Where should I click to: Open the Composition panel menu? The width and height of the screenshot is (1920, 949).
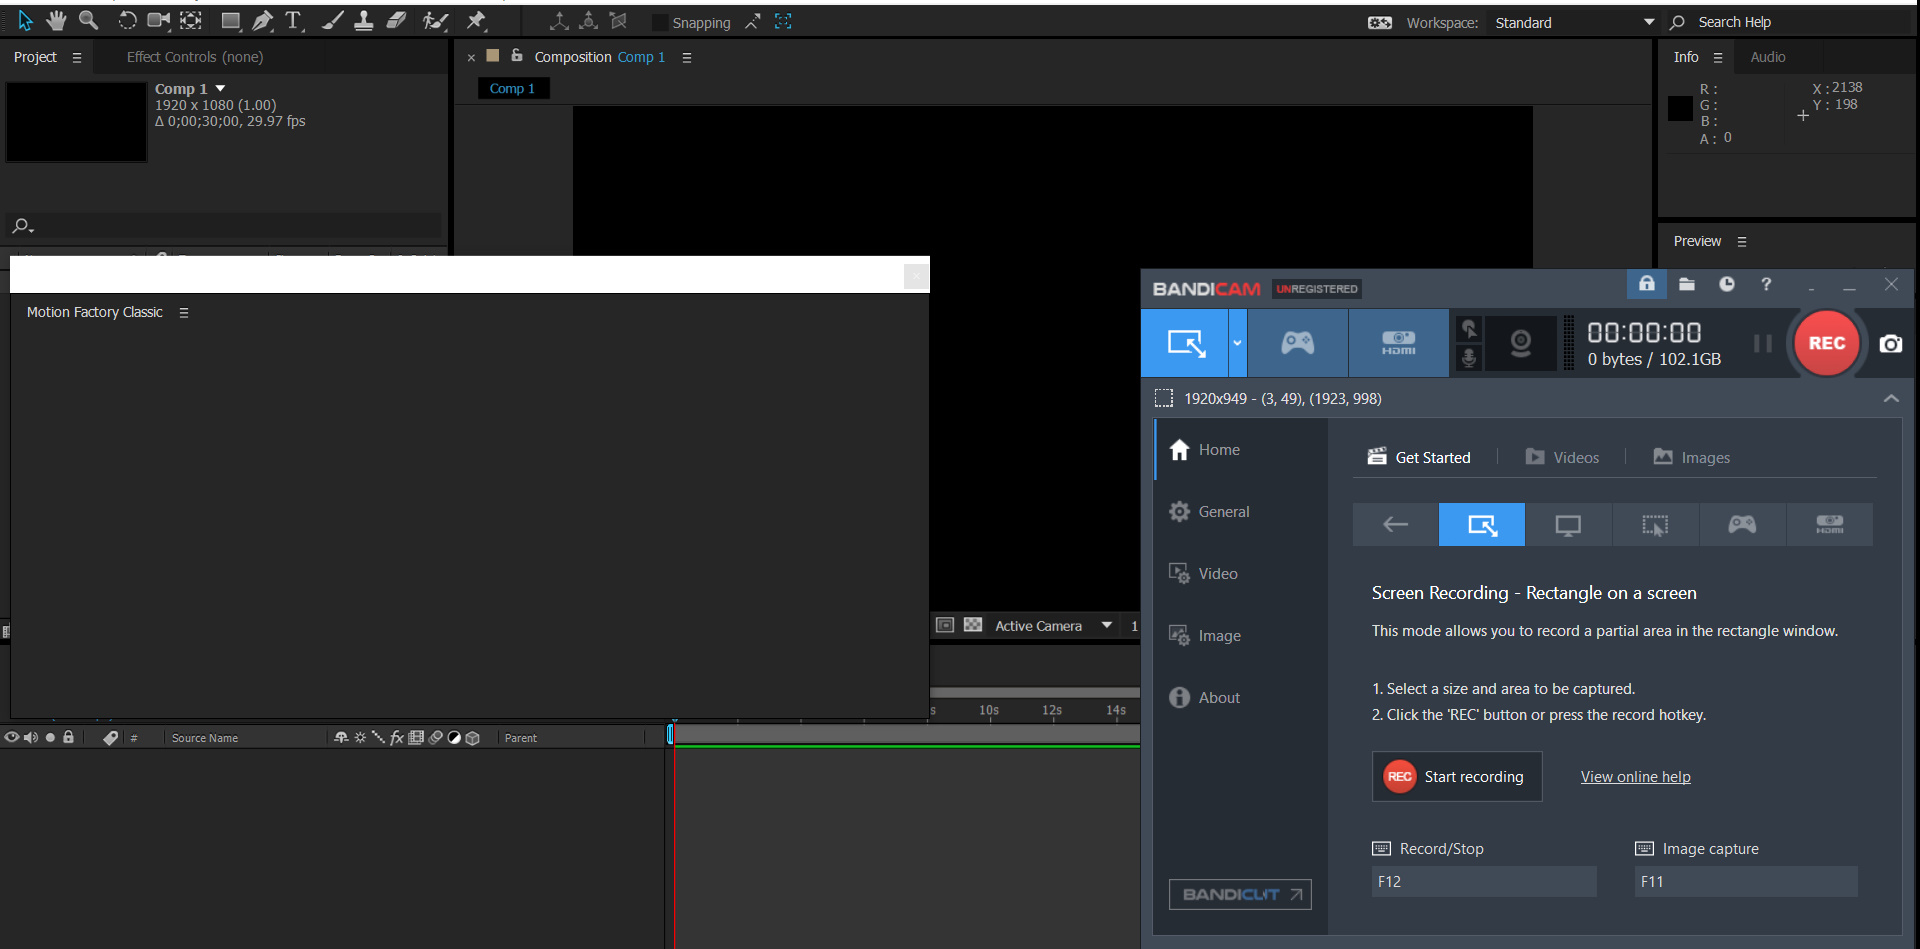pos(687,58)
